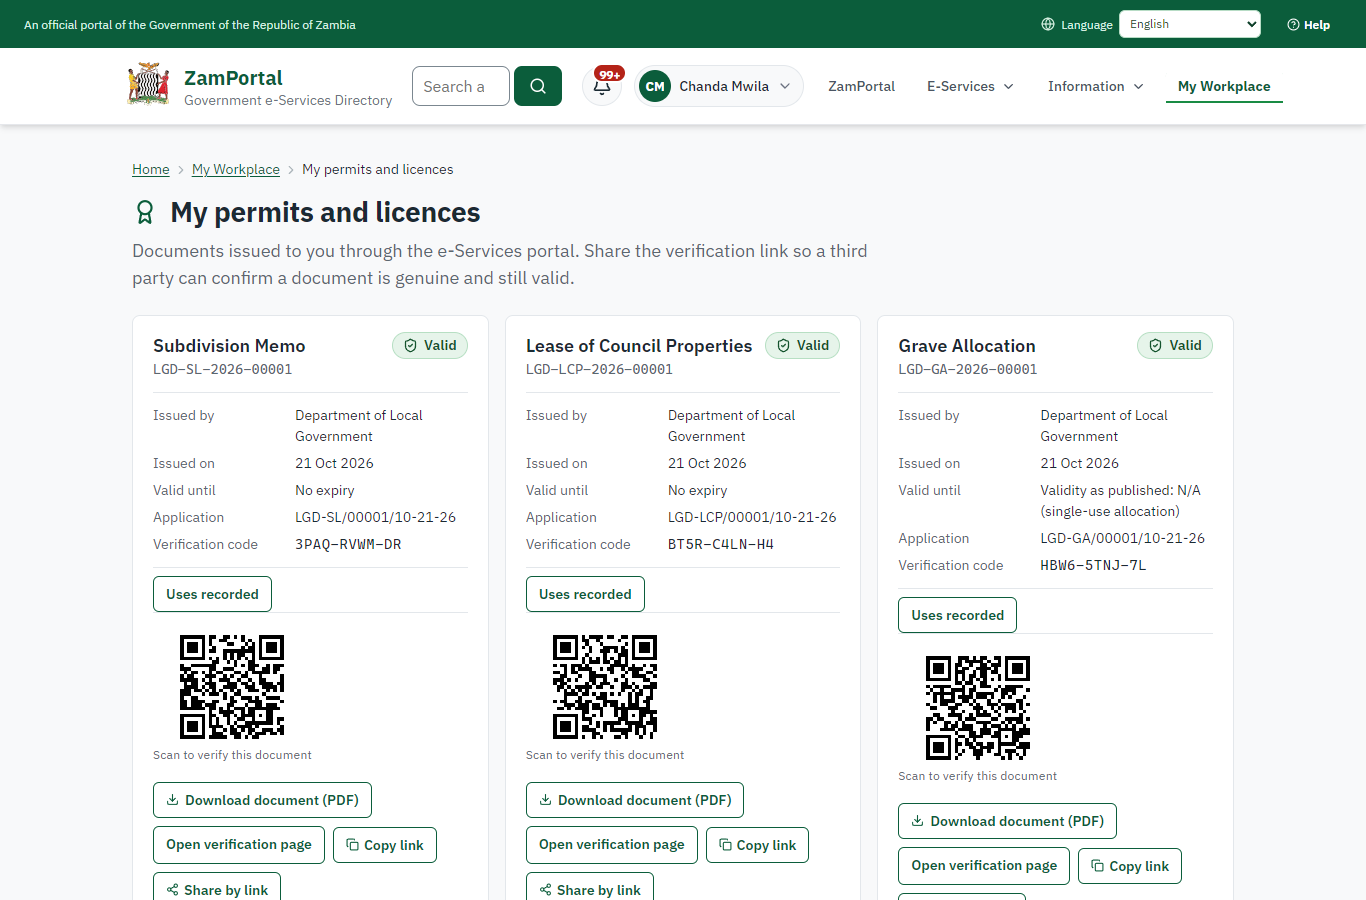The height and width of the screenshot is (900, 1366).
Task: Click Valid badge on Lease of Council Properties
Action: click(803, 345)
